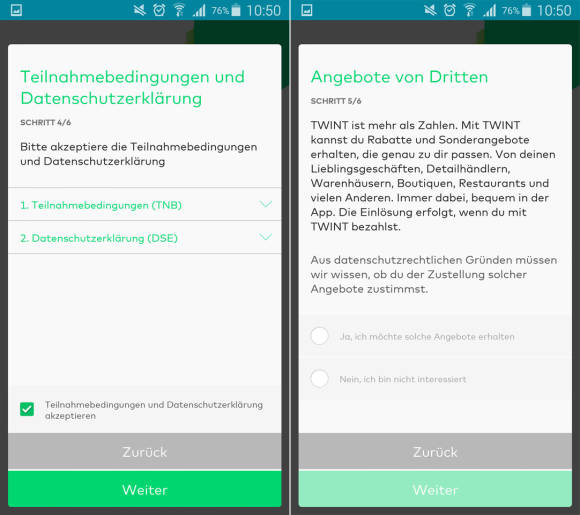Screen dimensions: 580x515
Task: Expand the Teilnahmebedingungen (TNB) chevron
Action: point(266,204)
